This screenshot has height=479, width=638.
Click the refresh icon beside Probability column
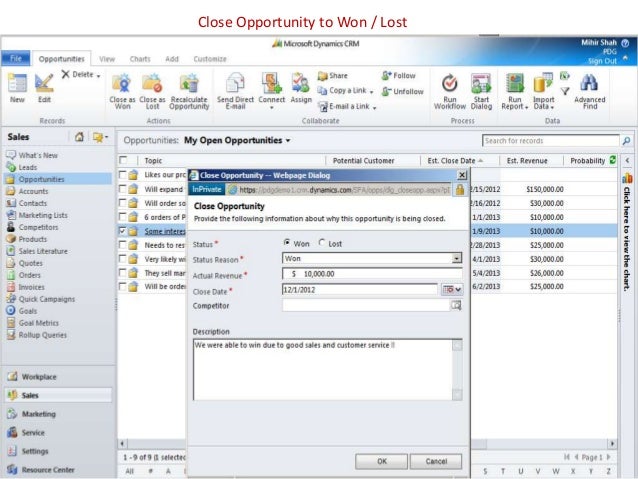pos(613,160)
